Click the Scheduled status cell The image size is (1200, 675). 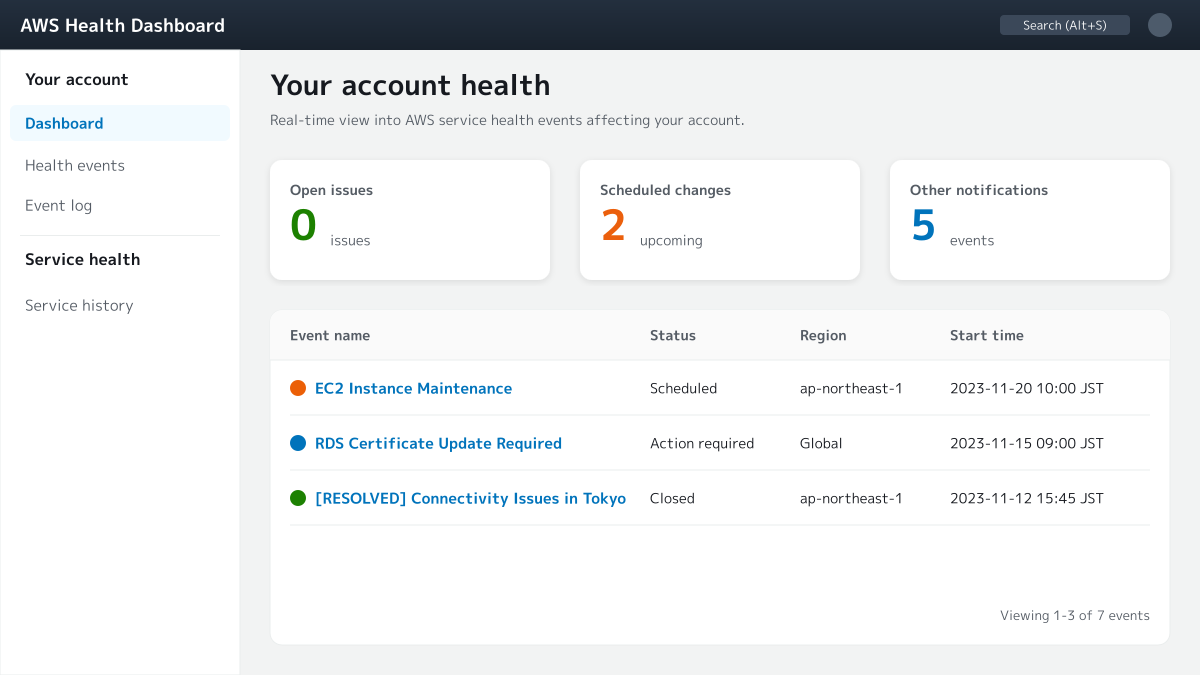[x=683, y=388]
